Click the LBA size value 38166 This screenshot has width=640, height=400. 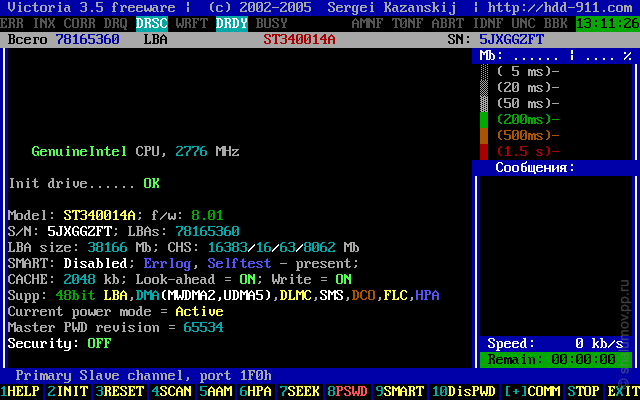[x=107, y=247]
